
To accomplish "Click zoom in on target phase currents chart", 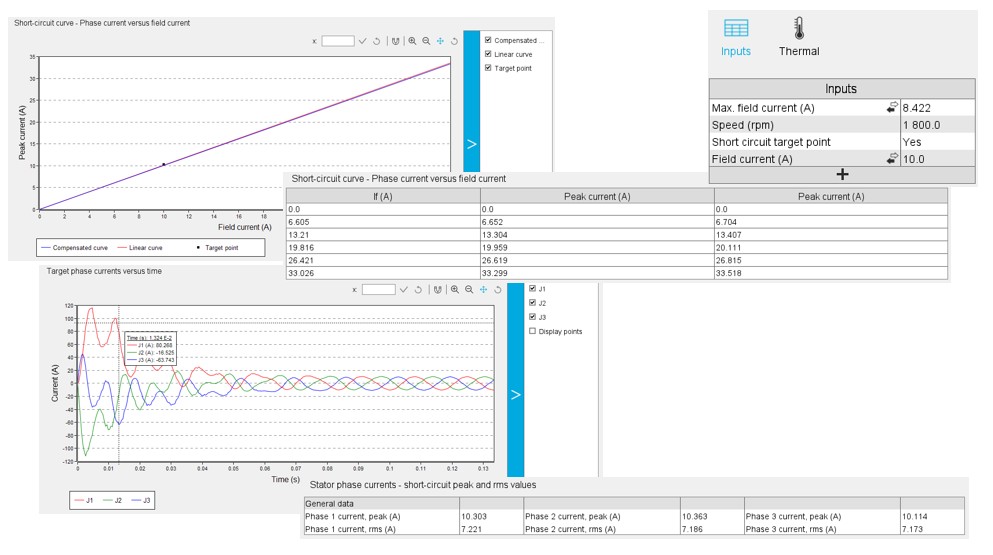I will click(455, 289).
